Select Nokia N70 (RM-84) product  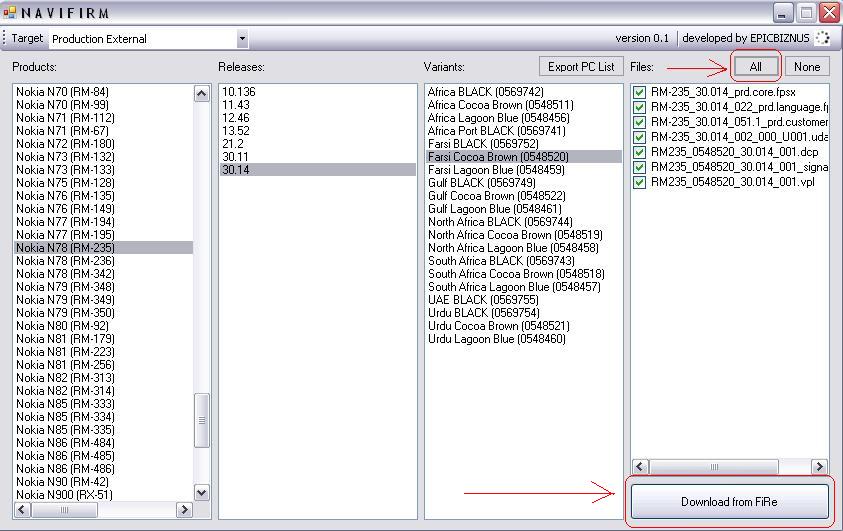pyautogui.click(x=103, y=92)
